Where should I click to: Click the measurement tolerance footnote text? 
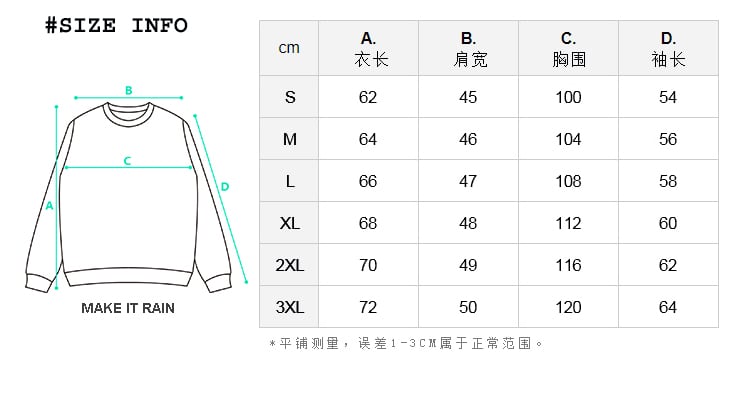[x=406, y=343]
